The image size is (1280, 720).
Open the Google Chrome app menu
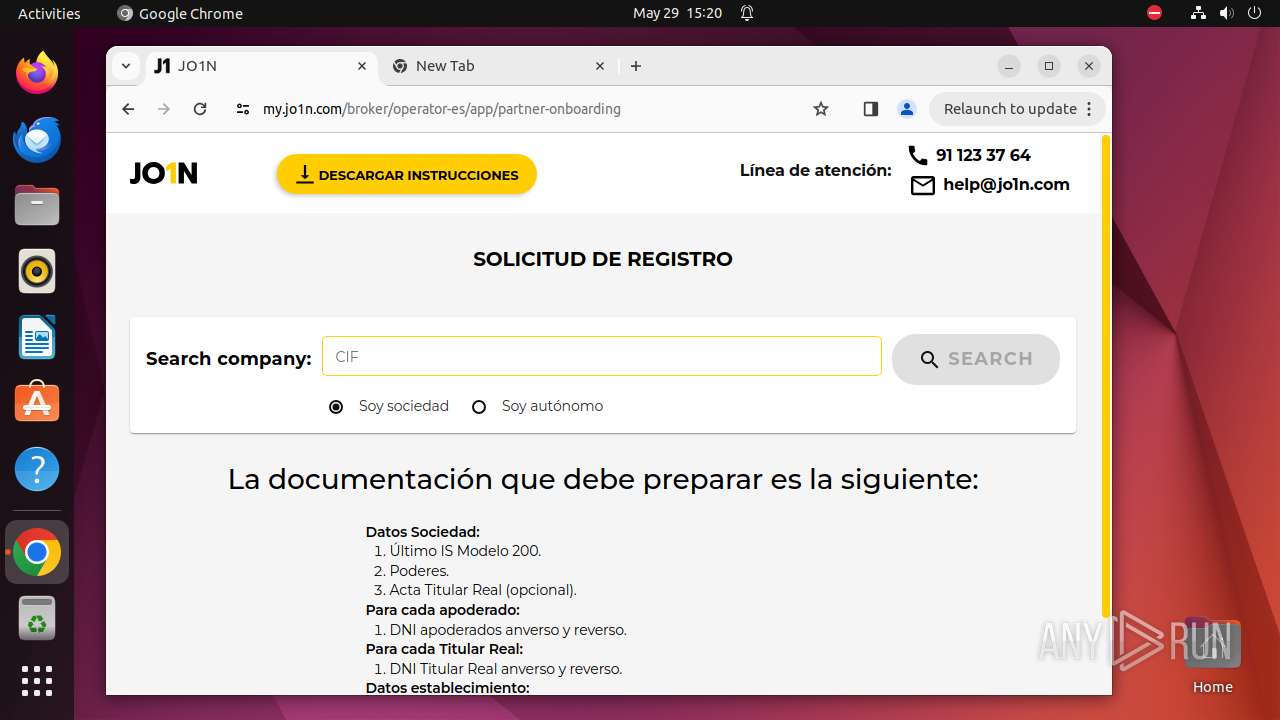181,13
